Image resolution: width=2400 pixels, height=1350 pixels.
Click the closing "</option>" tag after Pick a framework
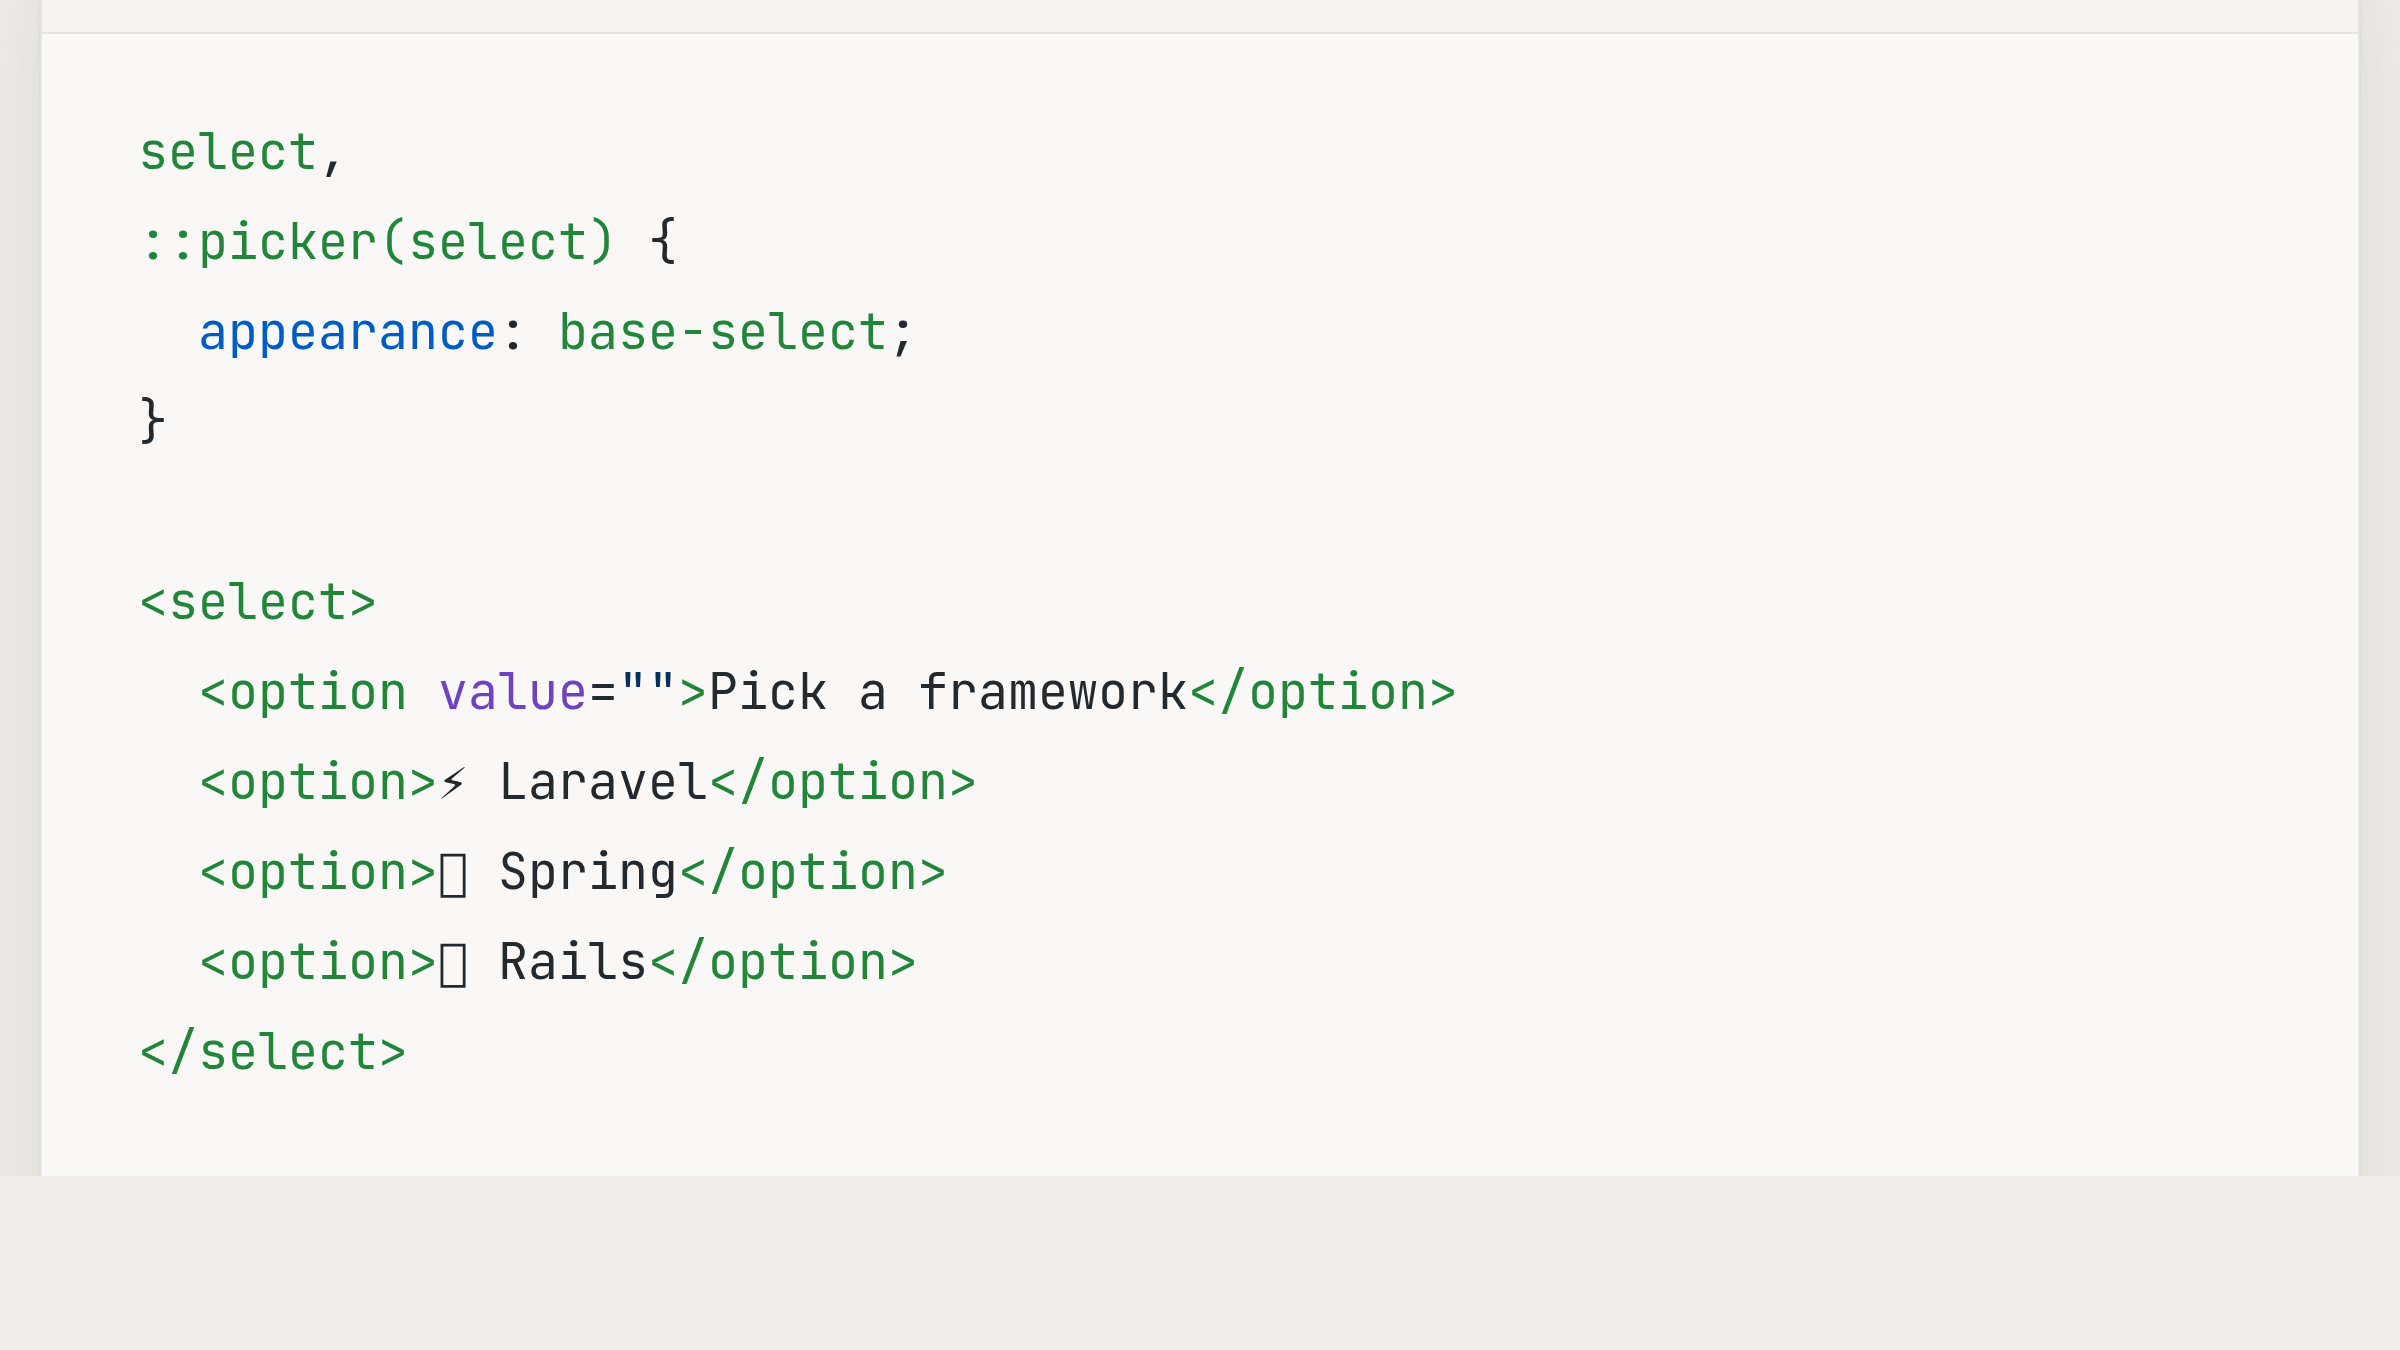click(1322, 692)
